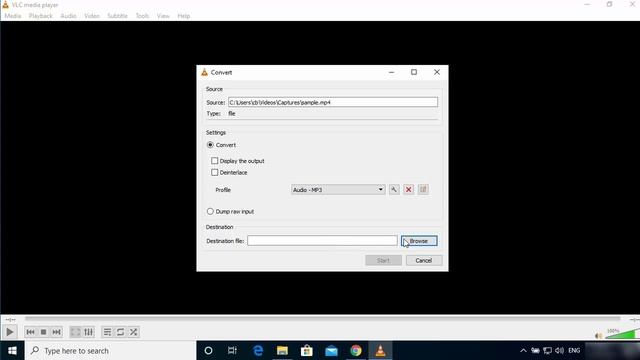The image size is (640, 360).
Task: Adjust the VLC volume slider
Action: coord(622,334)
